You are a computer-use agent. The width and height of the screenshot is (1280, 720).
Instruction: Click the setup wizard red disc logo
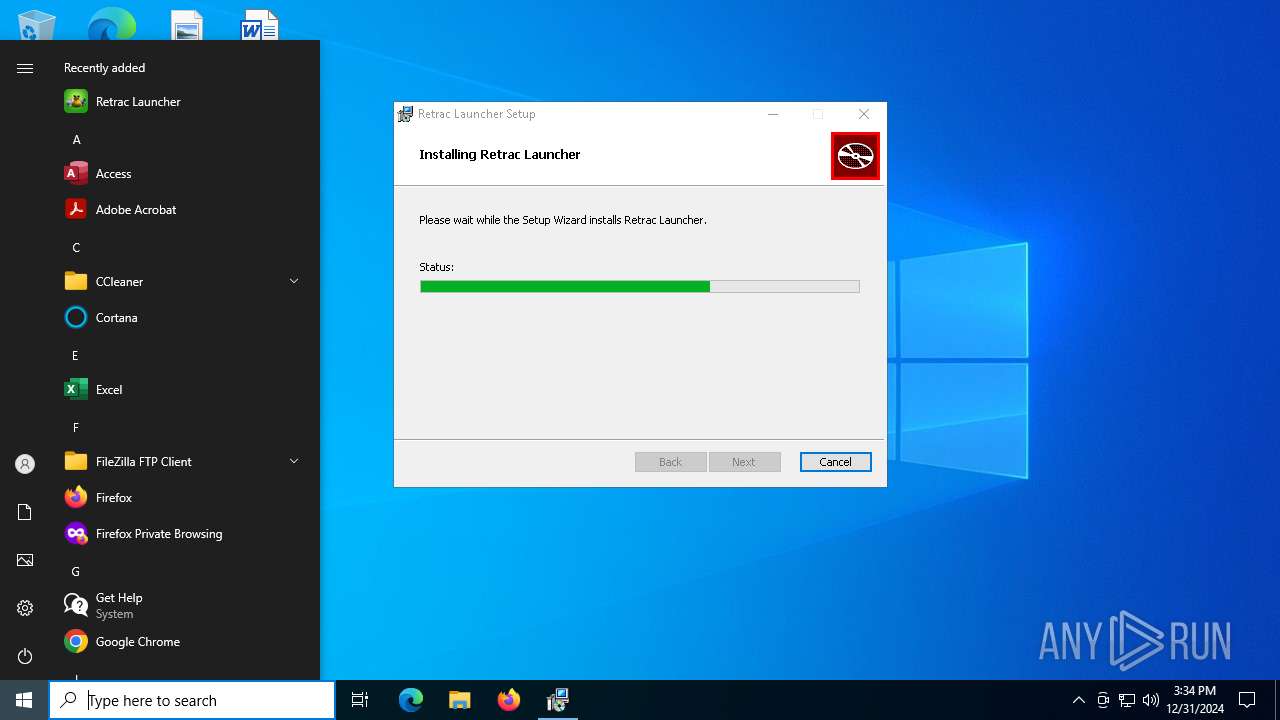[x=855, y=156]
